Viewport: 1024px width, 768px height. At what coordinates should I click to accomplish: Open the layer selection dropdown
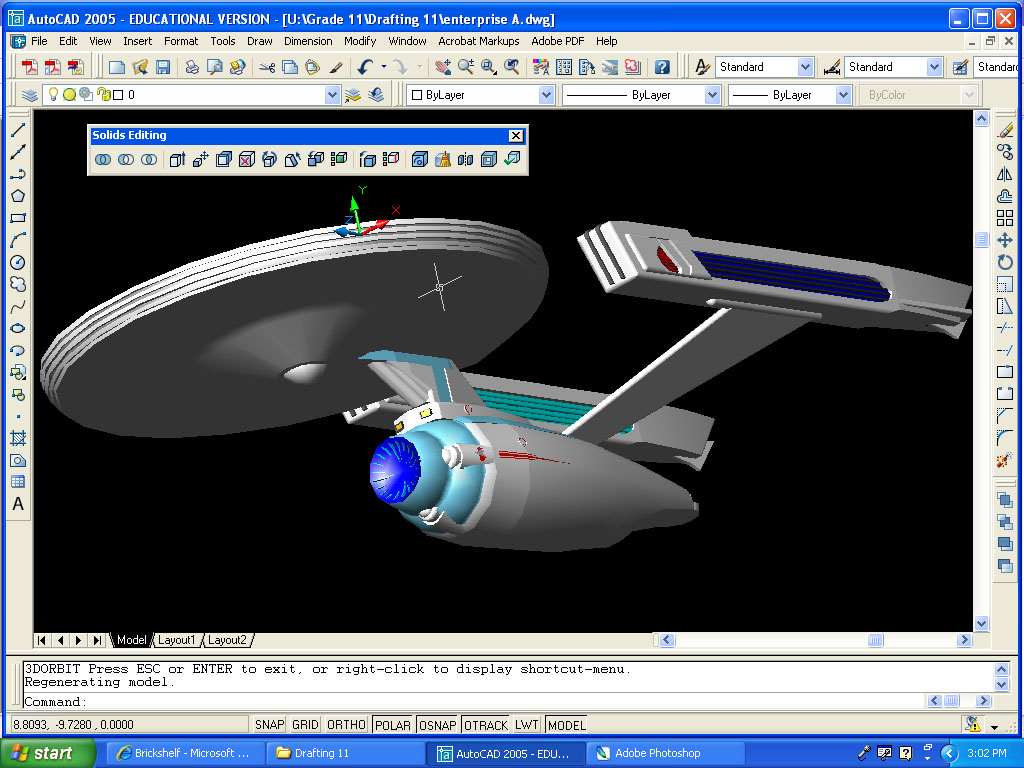(x=333, y=95)
